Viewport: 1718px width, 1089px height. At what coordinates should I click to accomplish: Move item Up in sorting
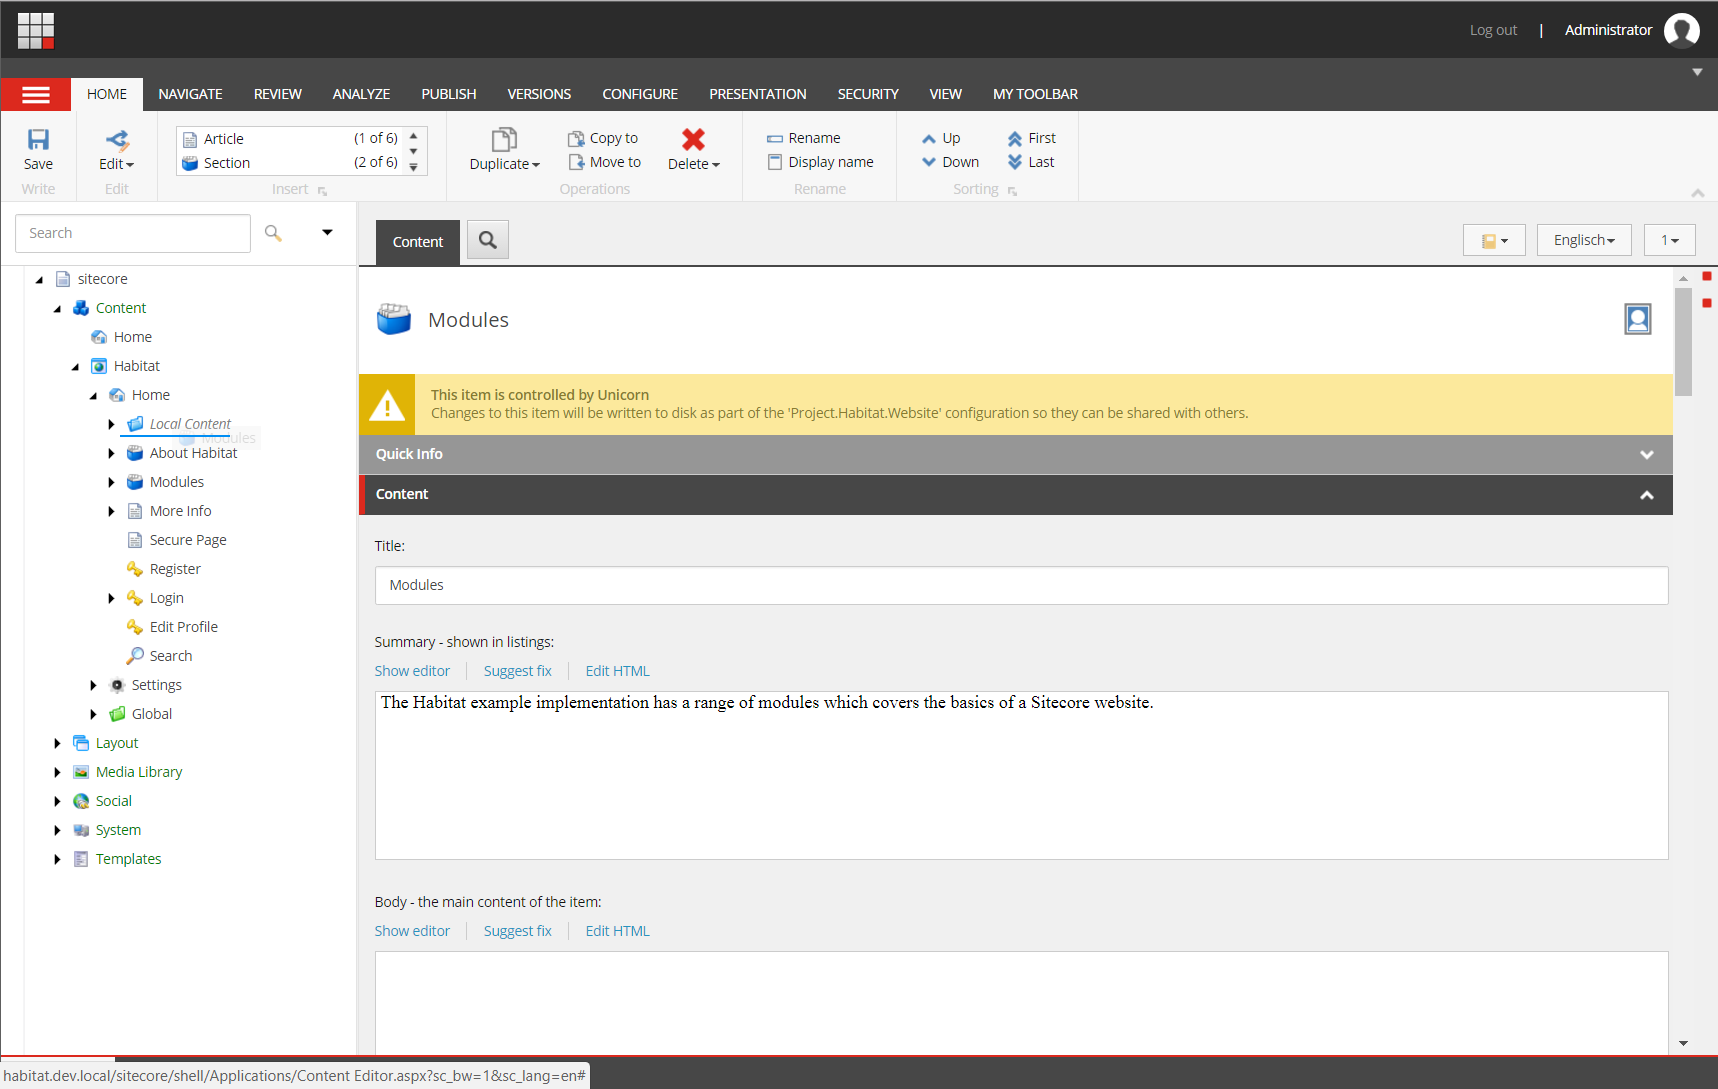pyautogui.click(x=941, y=138)
